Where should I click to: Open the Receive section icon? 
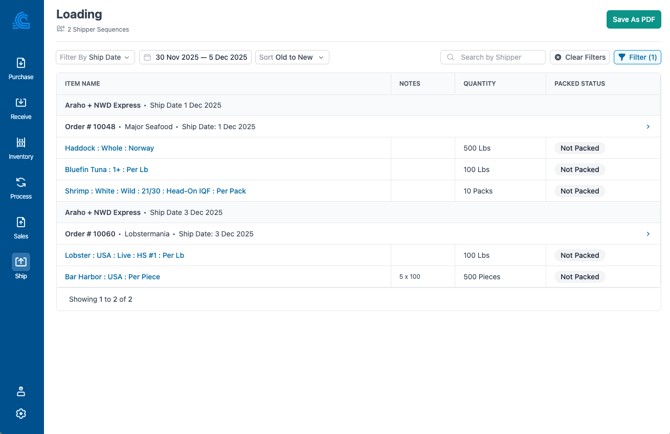pos(21,103)
